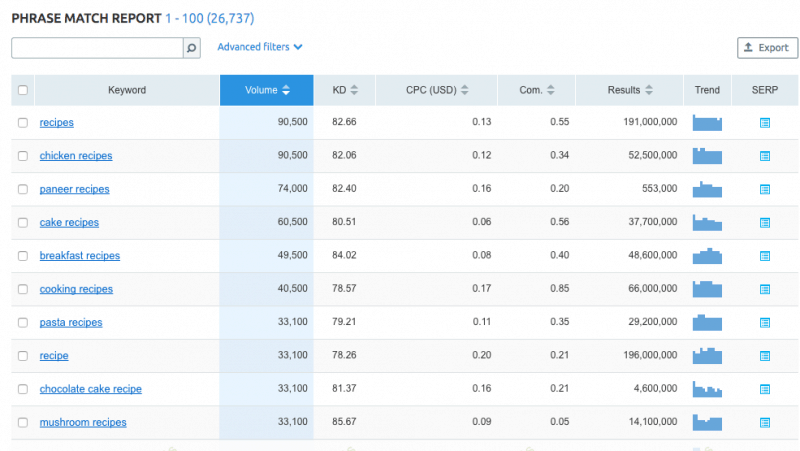
Task: Toggle the select-all checkbox in header
Action: coord(23,90)
